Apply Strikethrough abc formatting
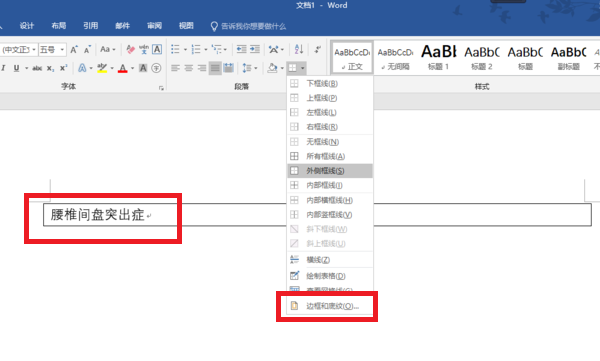This screenshot has height=361, width=600. tap(37, 68)
